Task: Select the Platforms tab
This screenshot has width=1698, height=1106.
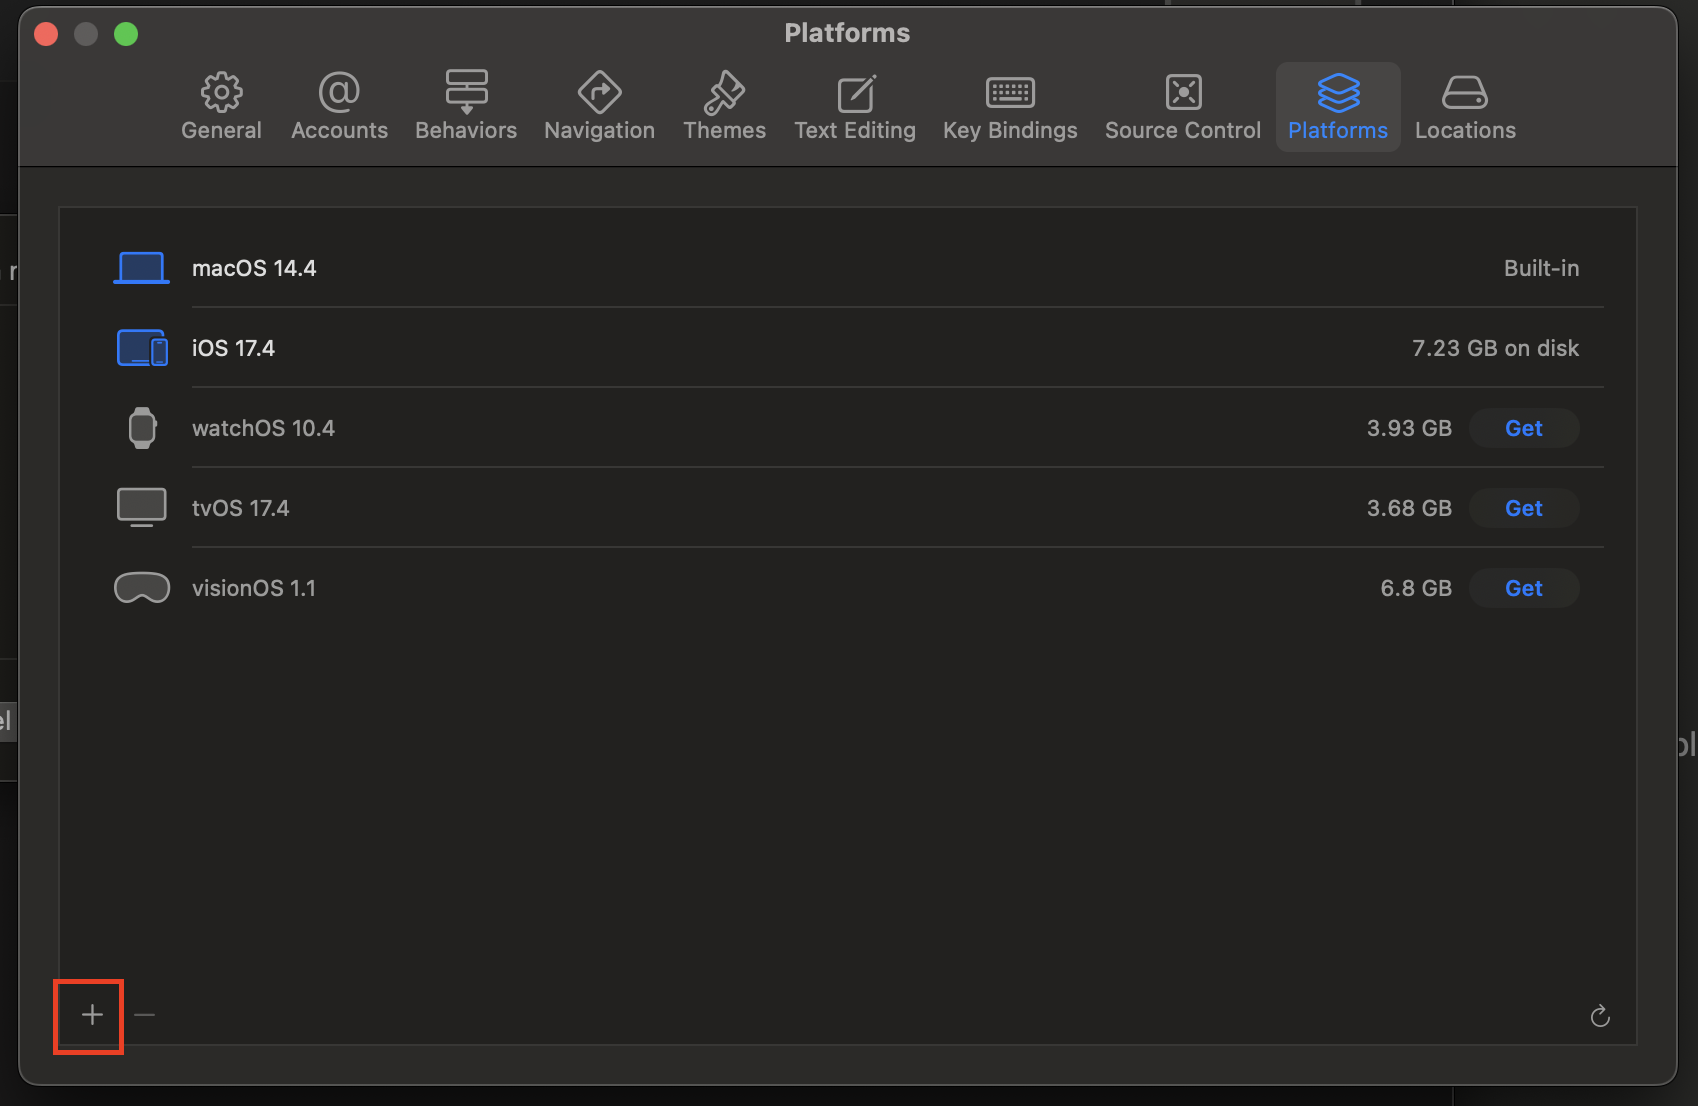Action: 1338,107
